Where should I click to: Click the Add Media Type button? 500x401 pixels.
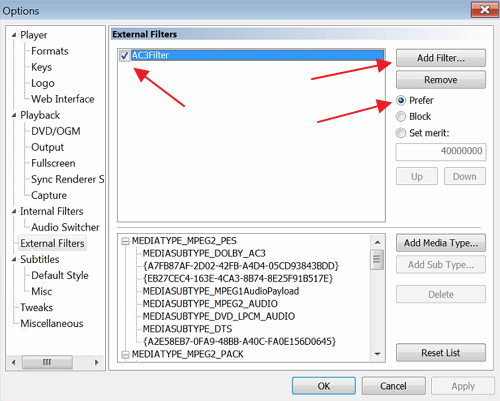coord(441,243)
